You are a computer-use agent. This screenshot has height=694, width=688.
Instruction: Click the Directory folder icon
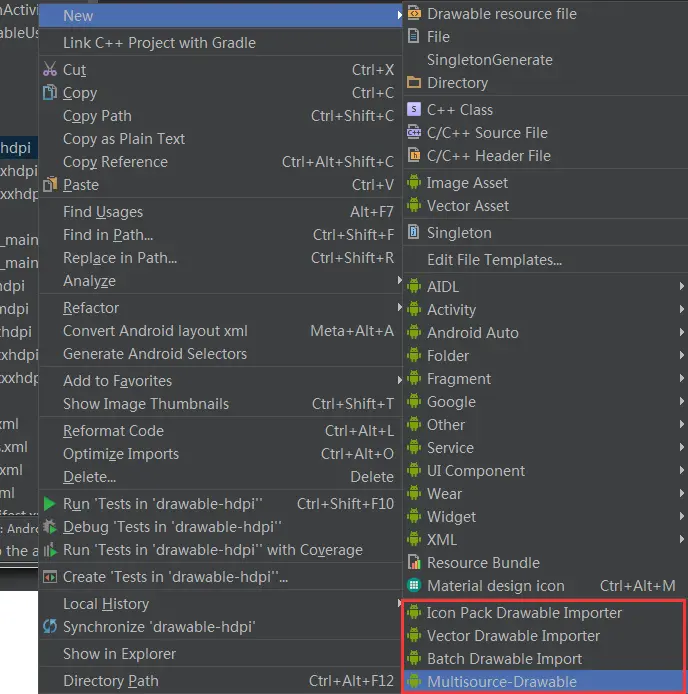click(414, 82)
